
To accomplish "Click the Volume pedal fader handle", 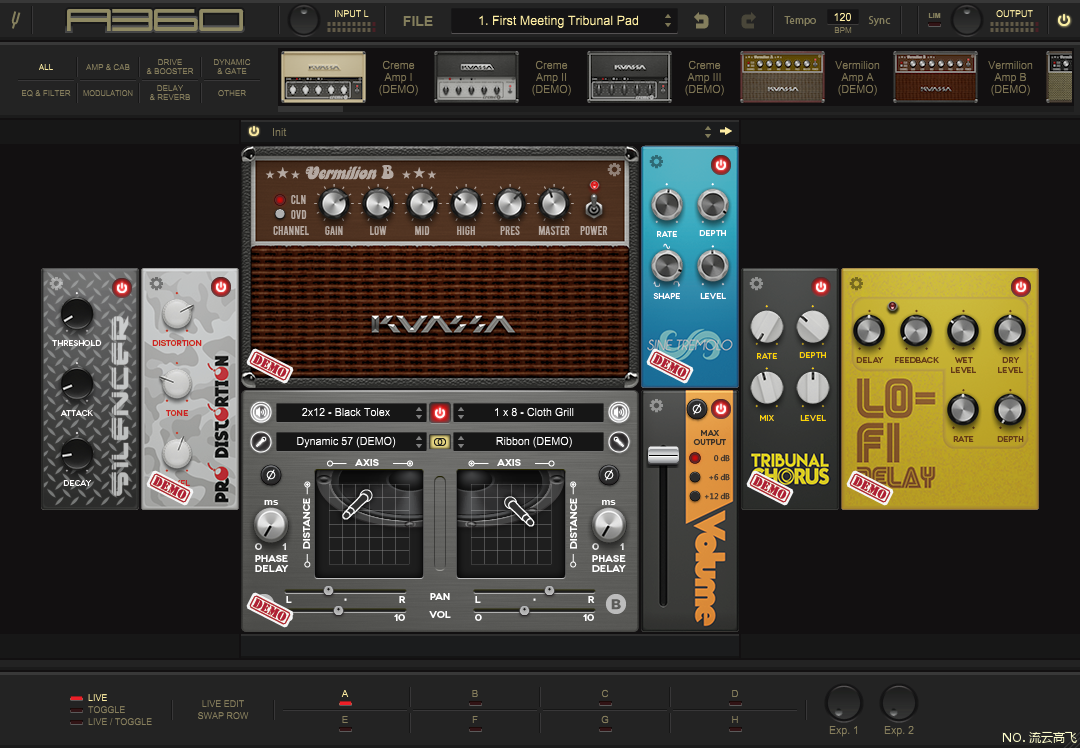I will [663, 455].
